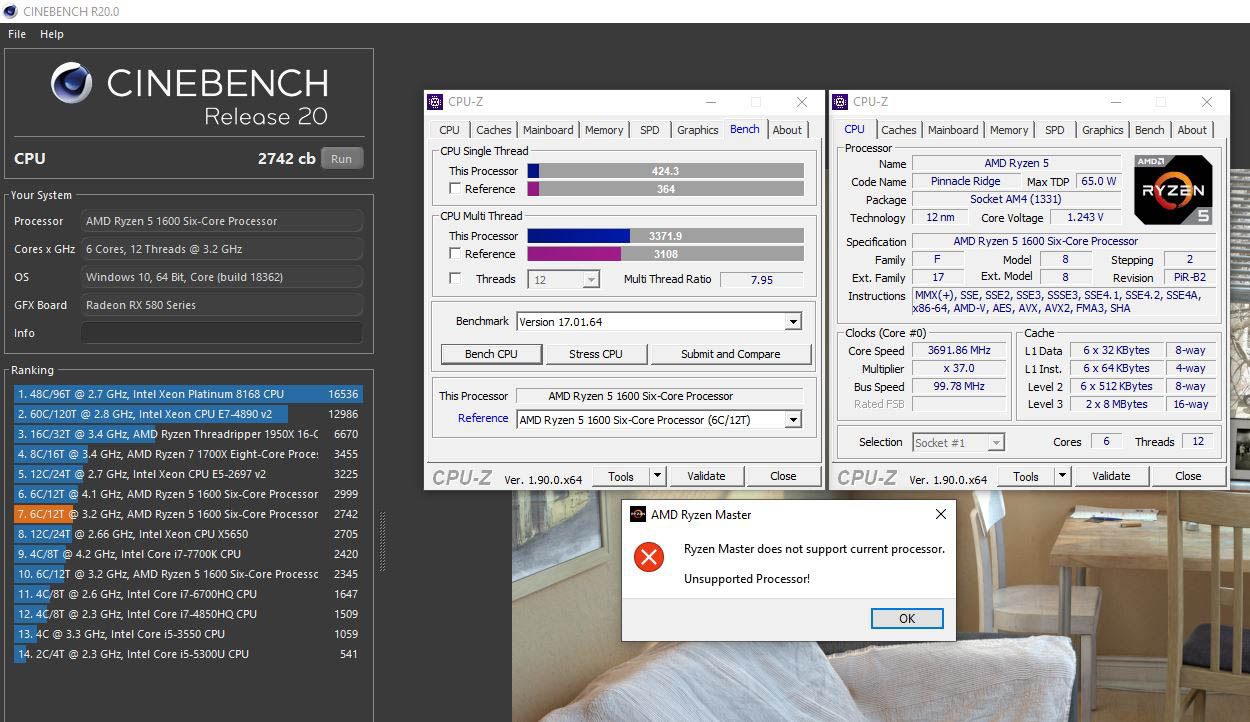Viewport: 1250px width, 722px height.
Task: Click the AMD Ryzen 5 logo badge
Action: pyautogui.click(x=1173, y=190)
